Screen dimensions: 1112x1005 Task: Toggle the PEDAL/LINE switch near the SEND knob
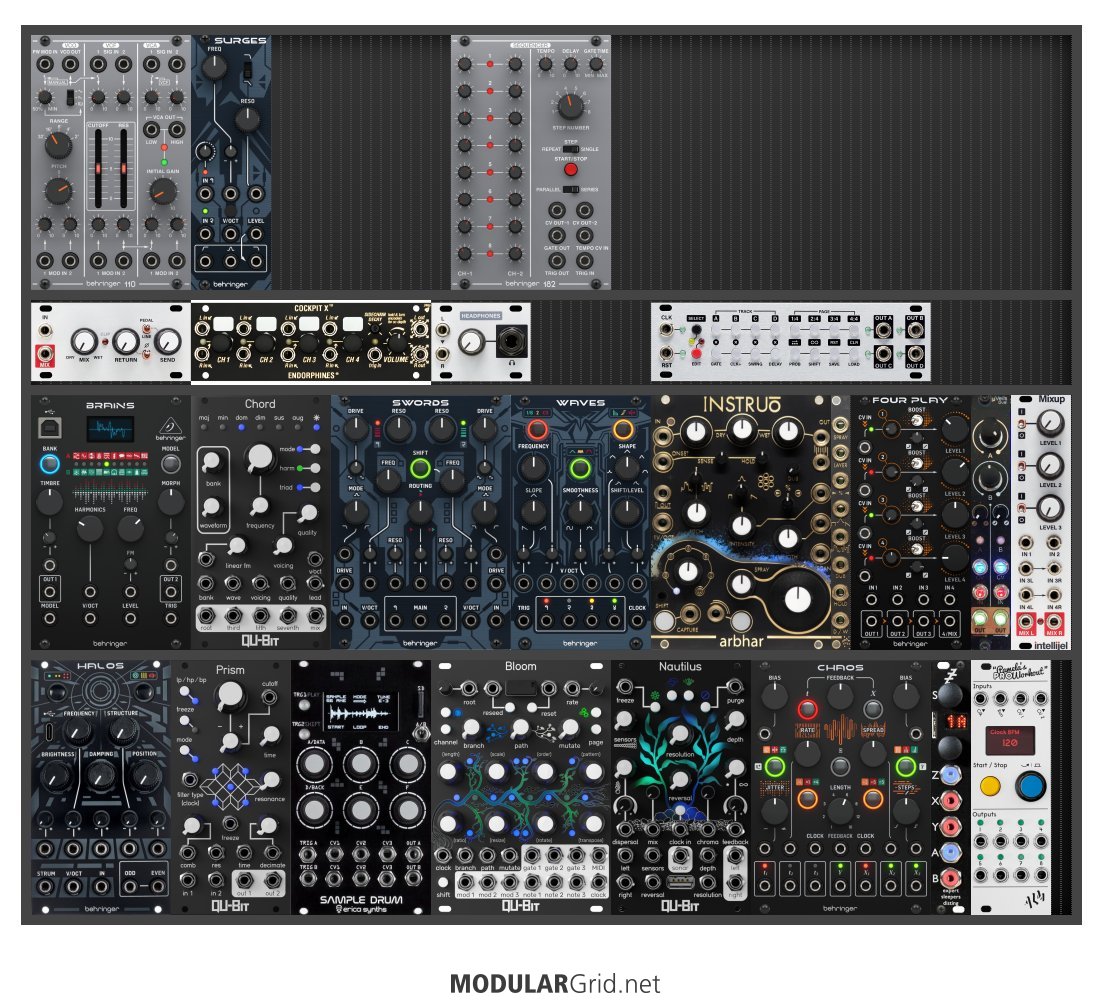click(146, 328)
